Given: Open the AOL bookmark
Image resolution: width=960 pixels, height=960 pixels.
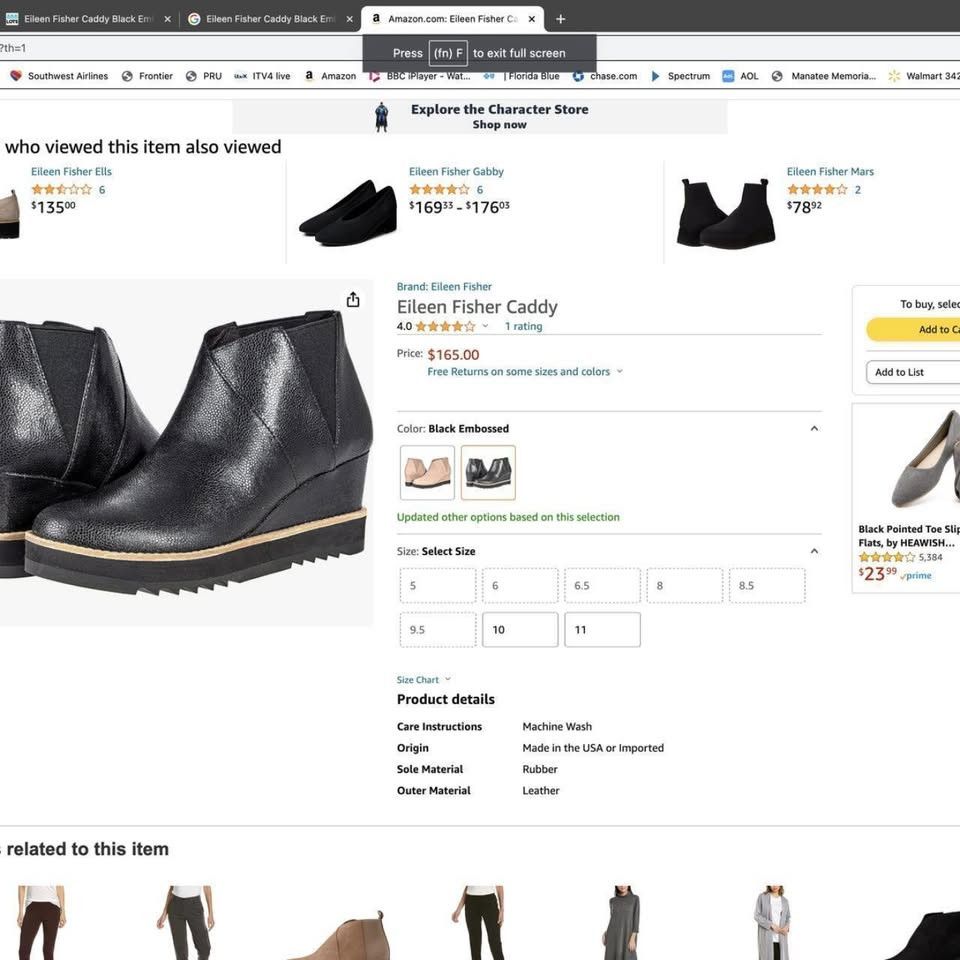Looking at the screenshot, I should coord(740,76).
